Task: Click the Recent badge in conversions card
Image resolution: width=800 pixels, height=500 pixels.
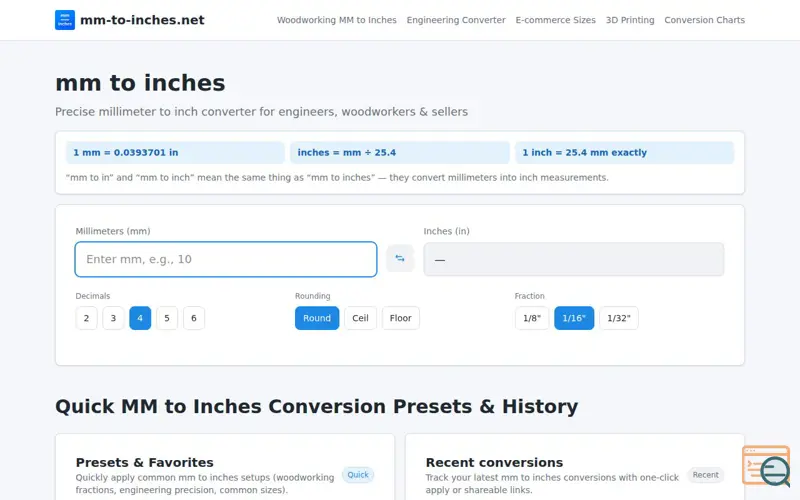Action: (706, 474)
